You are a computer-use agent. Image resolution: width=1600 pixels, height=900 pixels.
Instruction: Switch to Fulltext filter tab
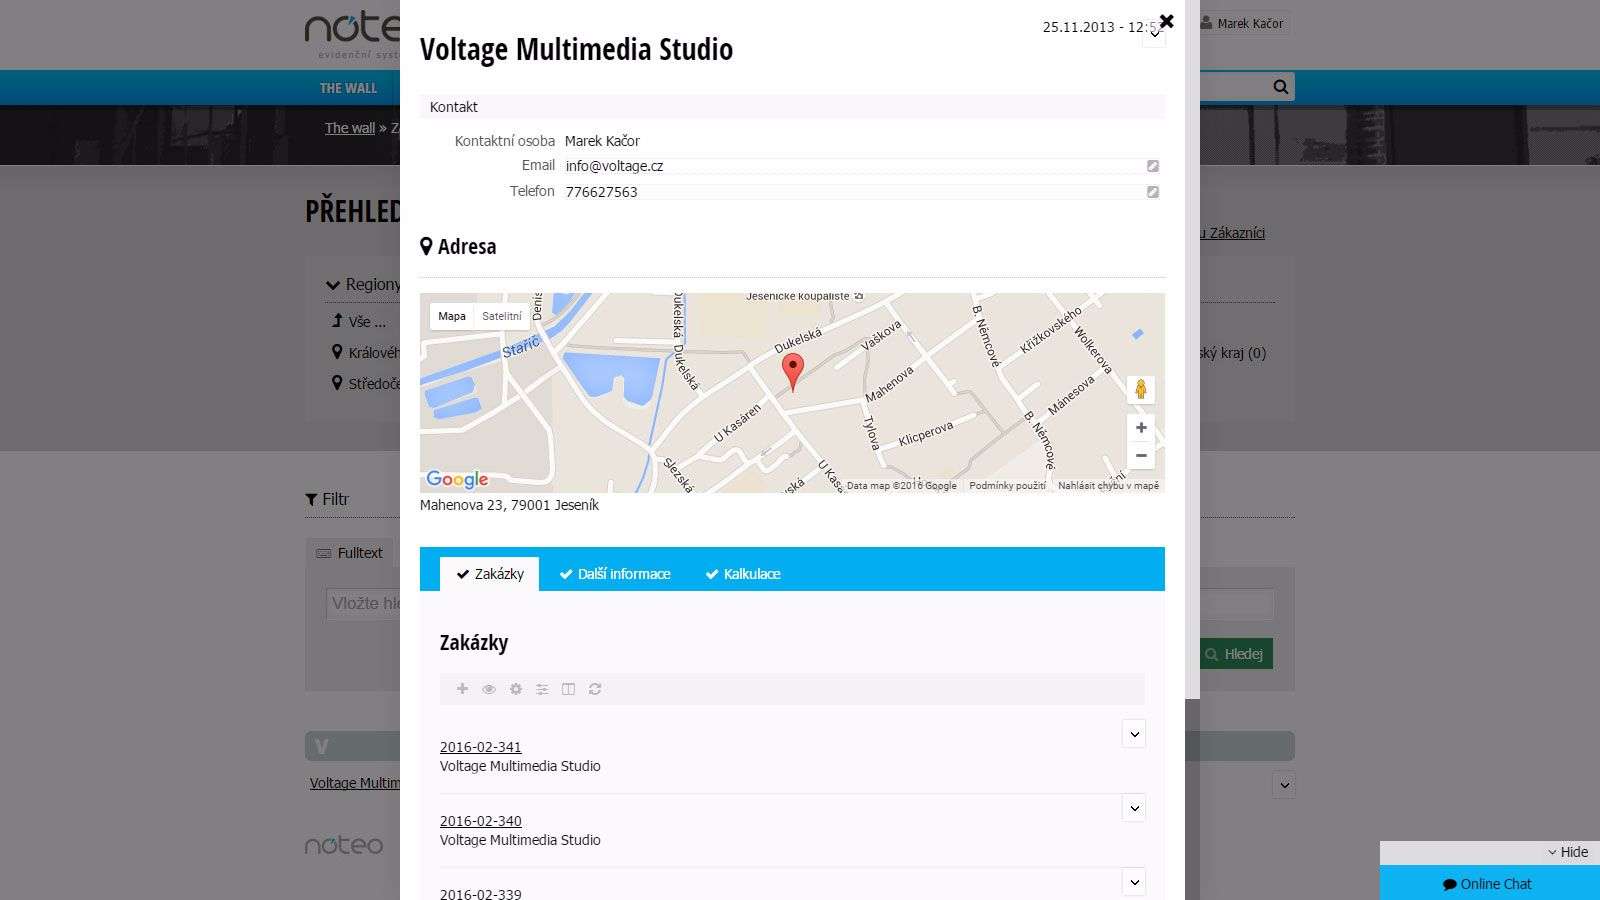(x=350, y=553)
